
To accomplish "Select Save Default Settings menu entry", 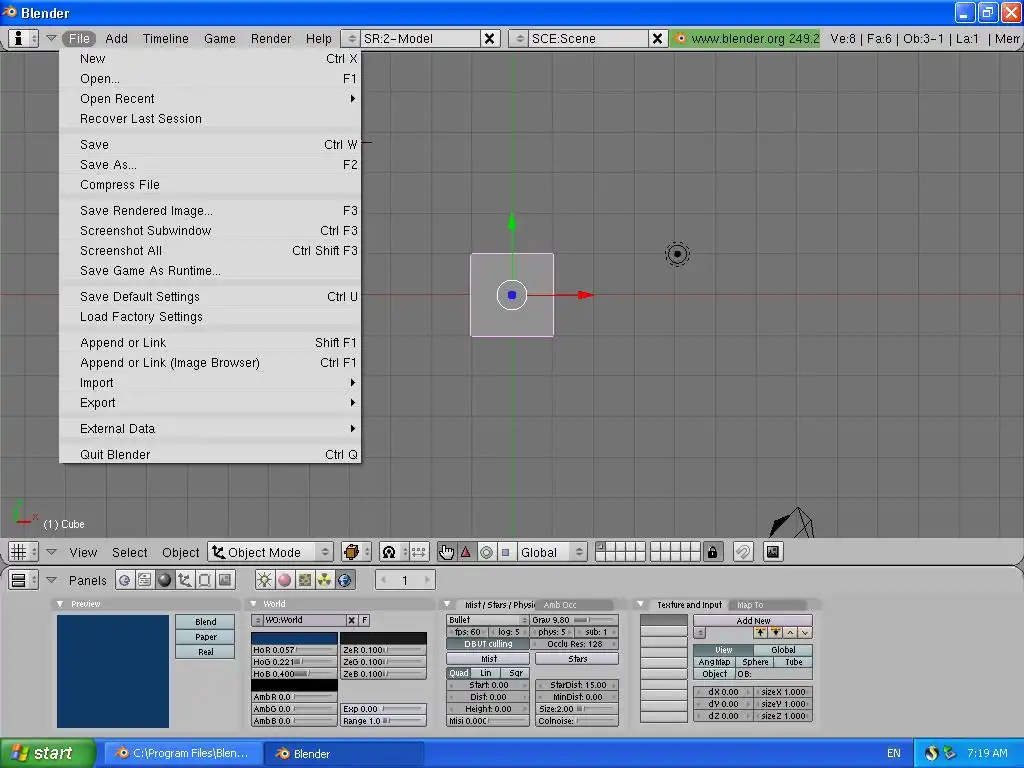I will [210, 296].
